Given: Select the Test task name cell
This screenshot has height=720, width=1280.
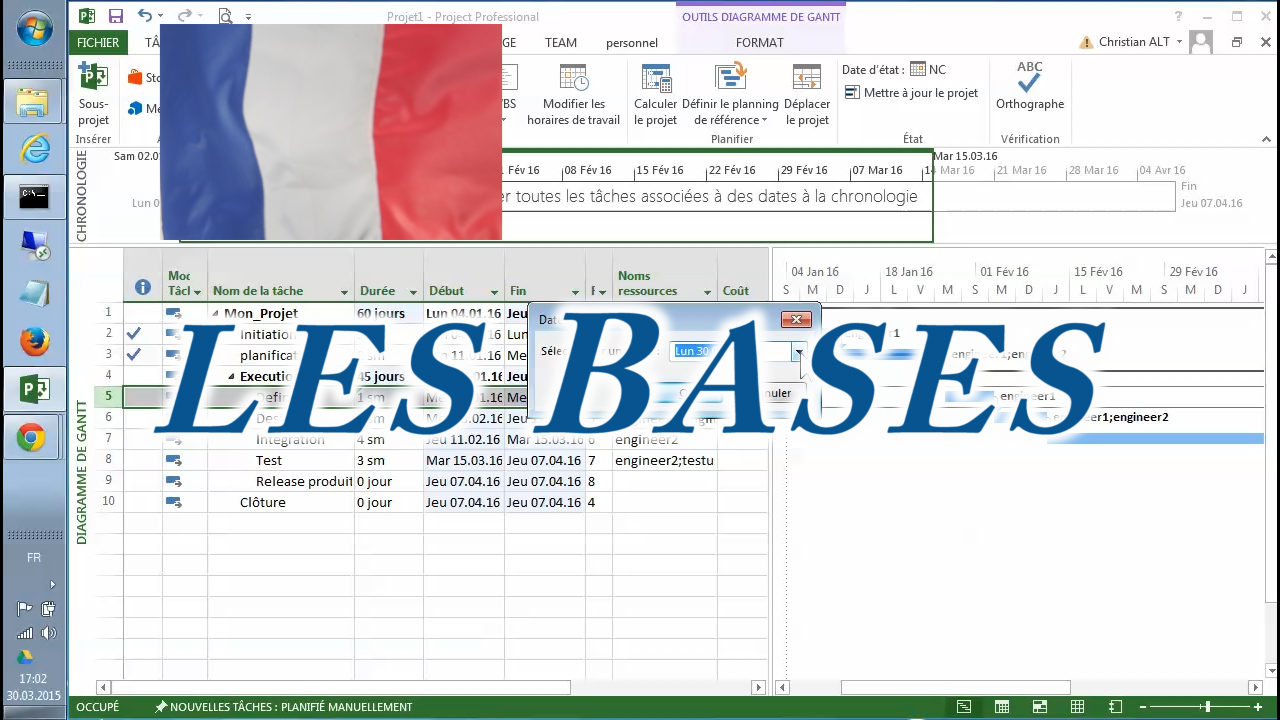Looking at the screenshot, I should pos(281,460).
